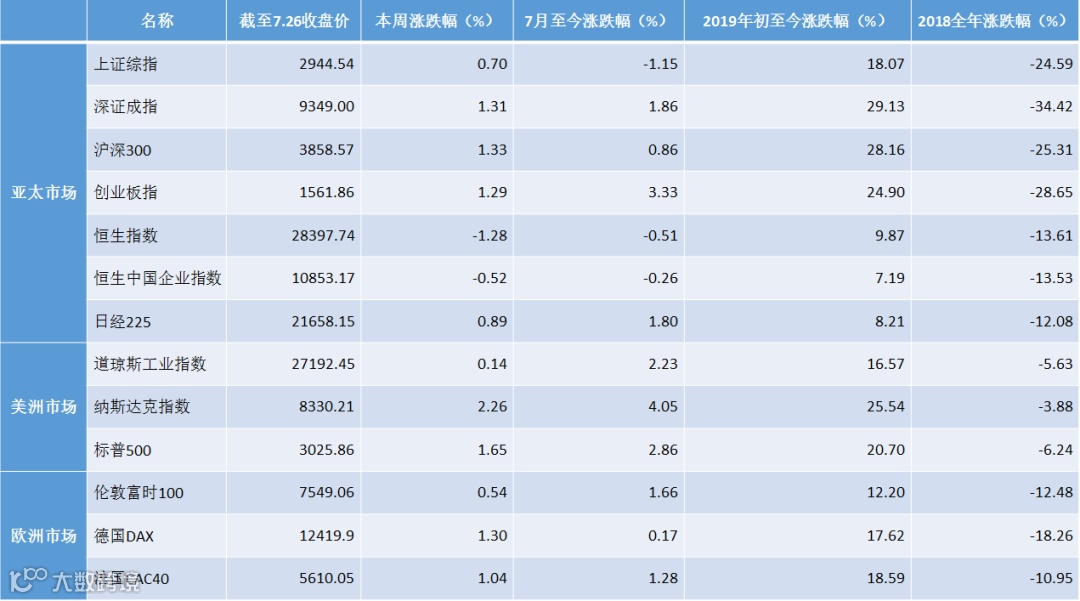Screen dimensions: 1080x601
Task: Click 2019 change 7.19 value
Action: [x=890, y=278]
